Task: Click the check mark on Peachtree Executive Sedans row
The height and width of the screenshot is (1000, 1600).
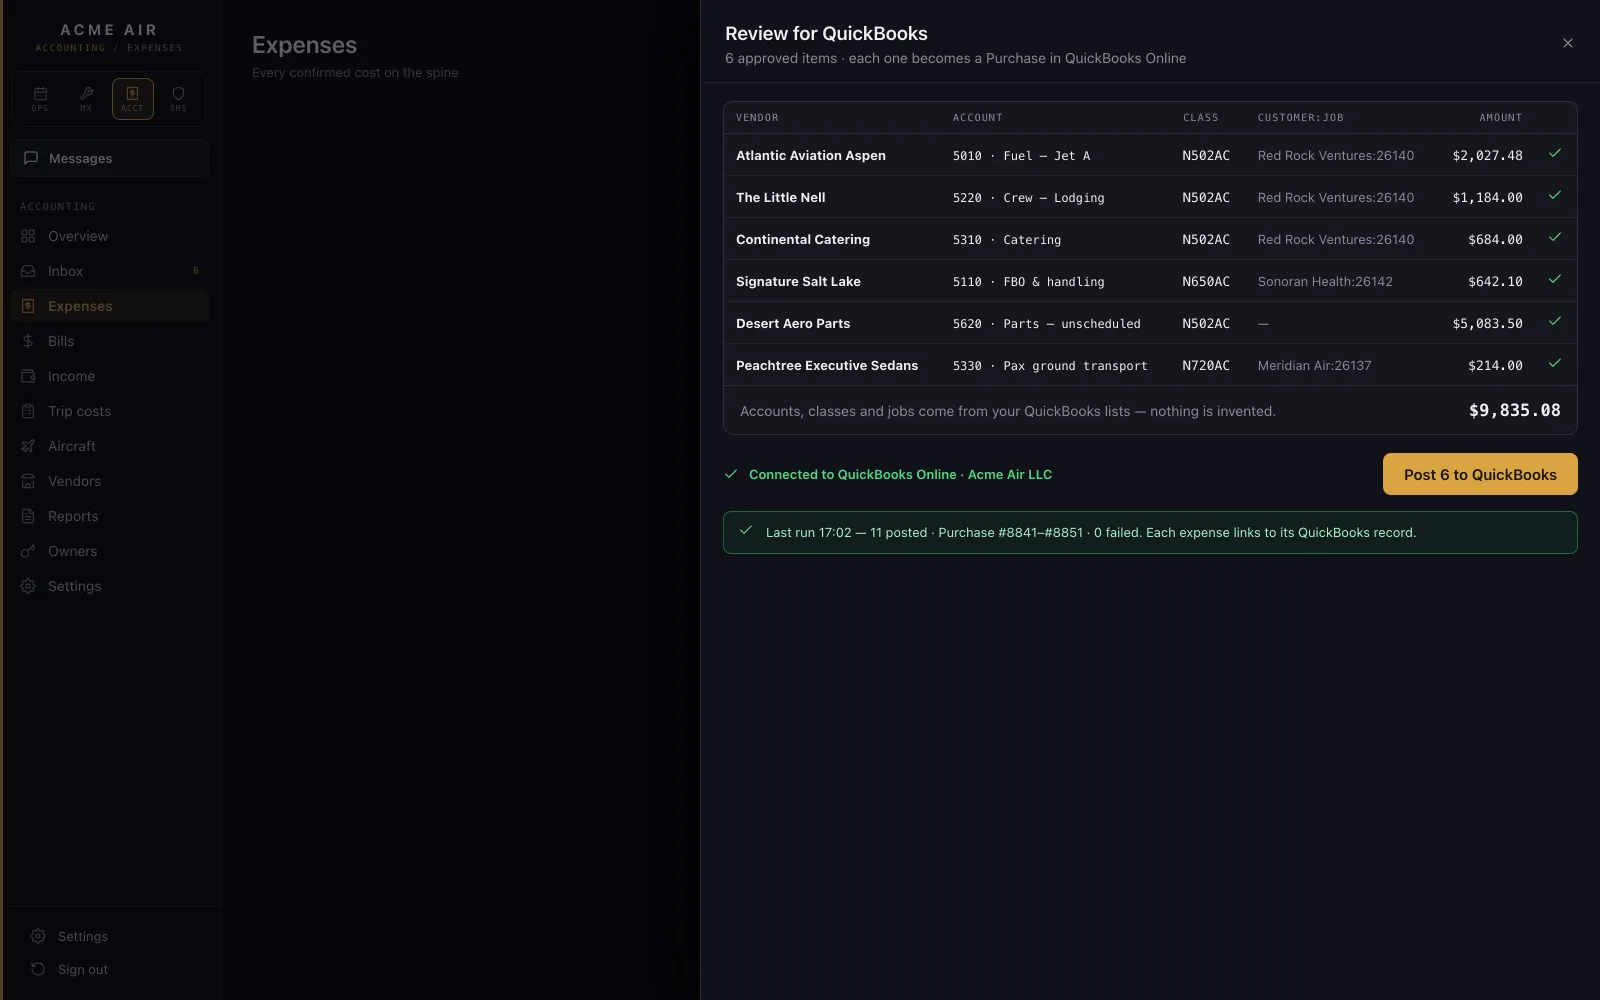Action: (1555, 363)
